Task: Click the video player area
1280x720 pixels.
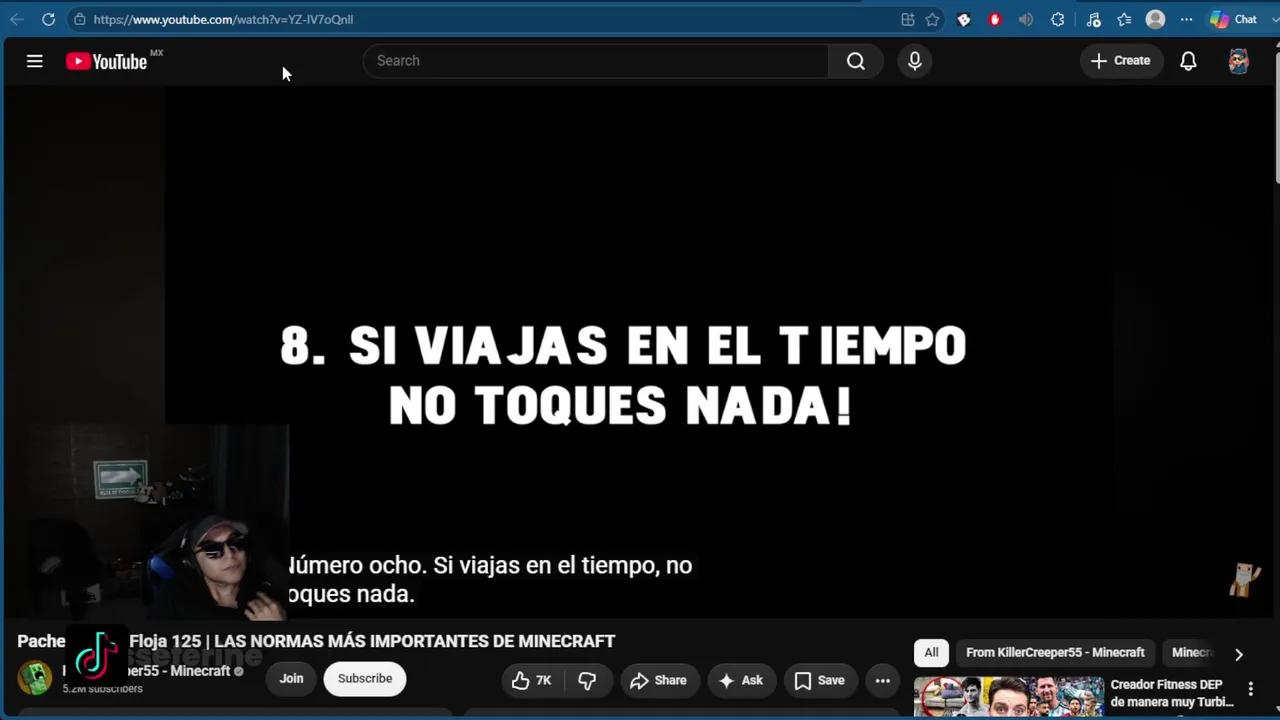Action: pos(638,352)
